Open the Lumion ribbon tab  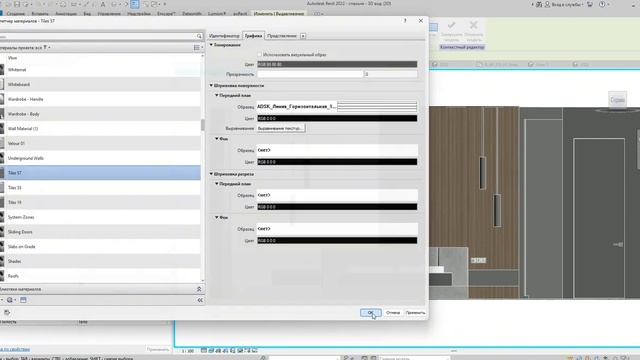[216, 13]
